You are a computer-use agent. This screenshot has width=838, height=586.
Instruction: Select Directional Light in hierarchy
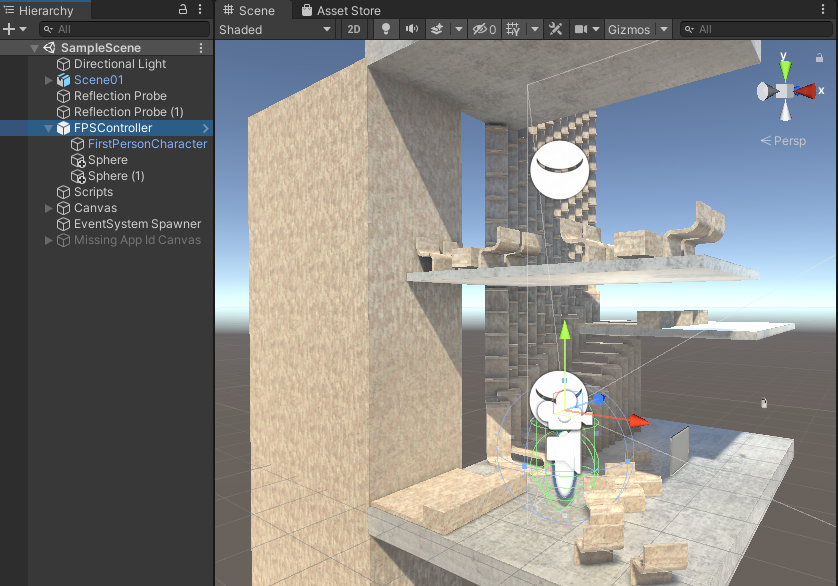tap(120, 64)
